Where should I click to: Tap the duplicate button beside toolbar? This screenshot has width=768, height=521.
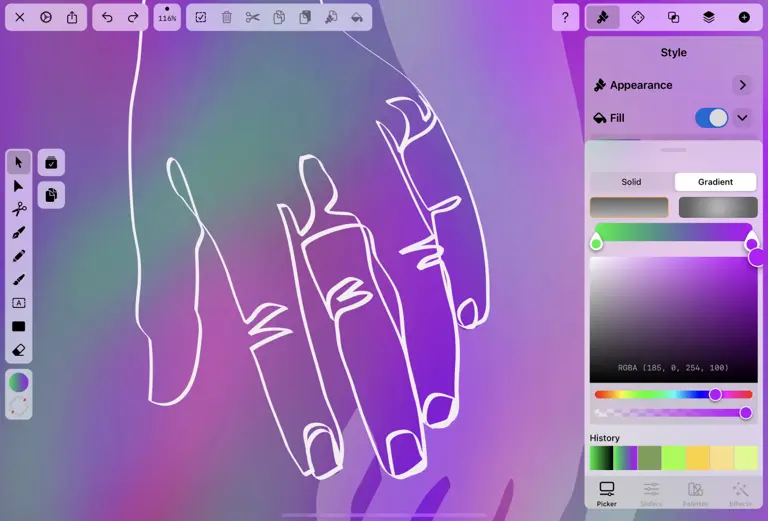pos(51,195)
